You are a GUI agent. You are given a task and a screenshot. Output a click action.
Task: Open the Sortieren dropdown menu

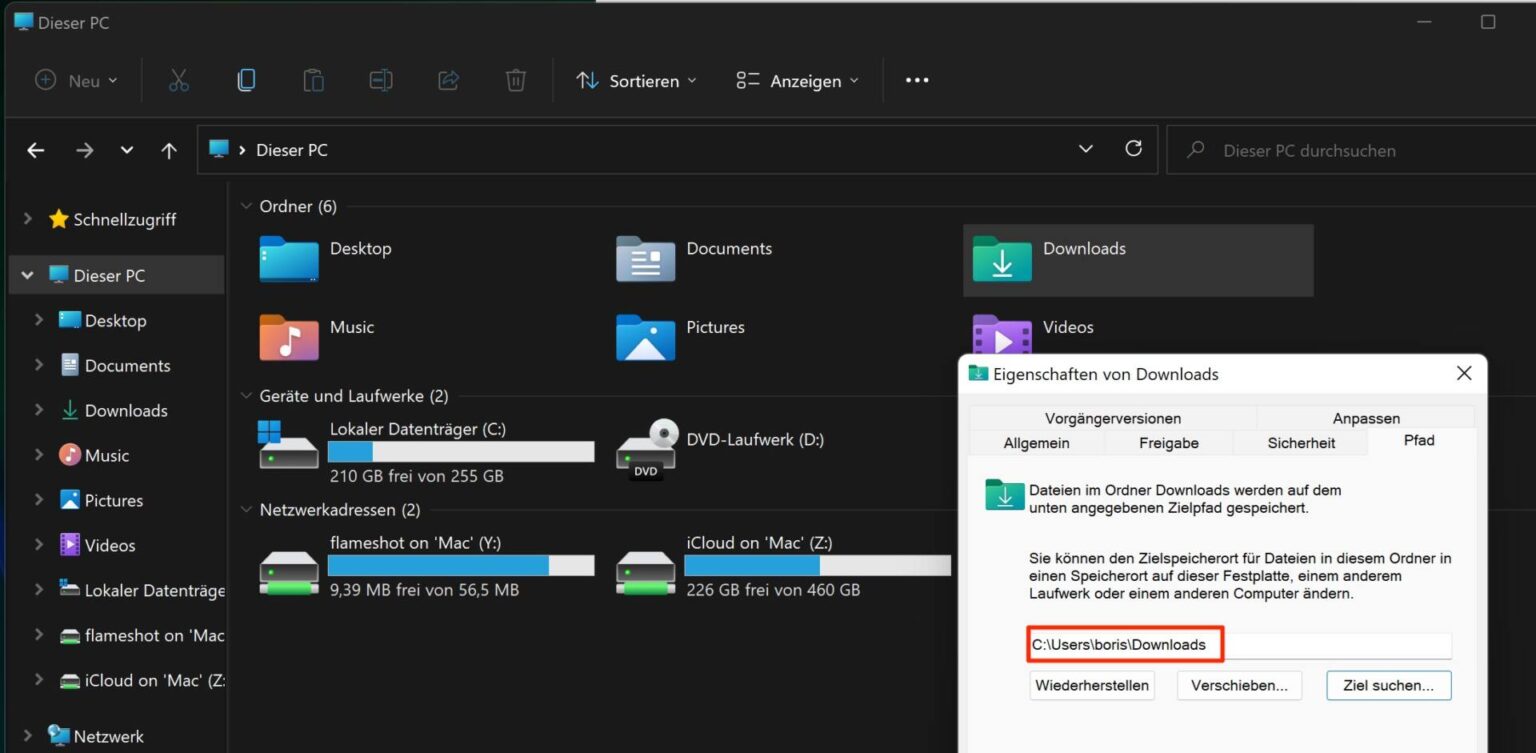click(636, 80)
